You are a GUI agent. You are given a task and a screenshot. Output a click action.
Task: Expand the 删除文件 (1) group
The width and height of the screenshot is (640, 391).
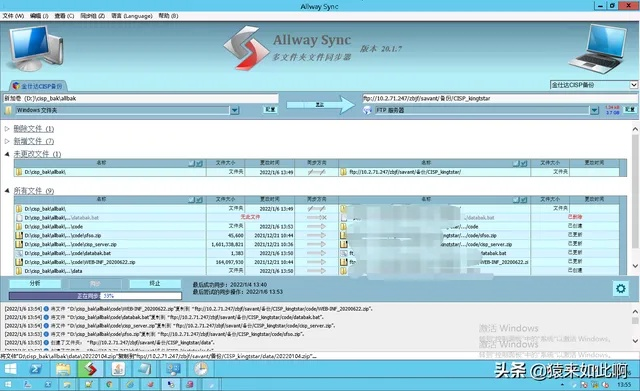[7, 129]
